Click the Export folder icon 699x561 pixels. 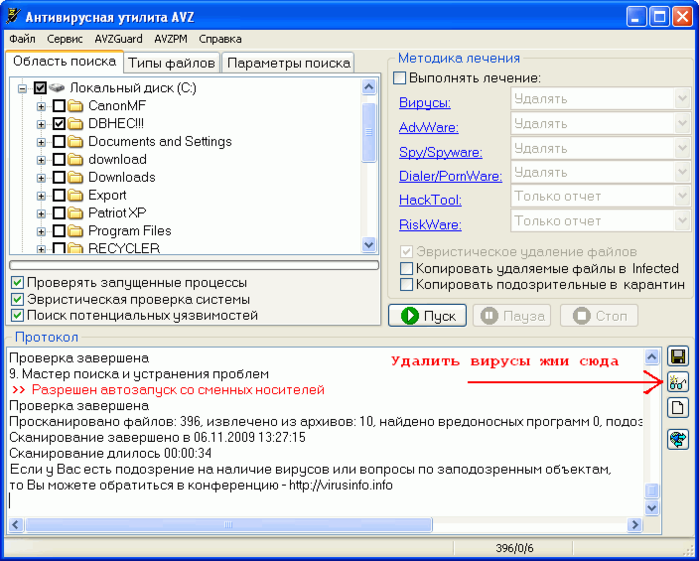[76, 195]
